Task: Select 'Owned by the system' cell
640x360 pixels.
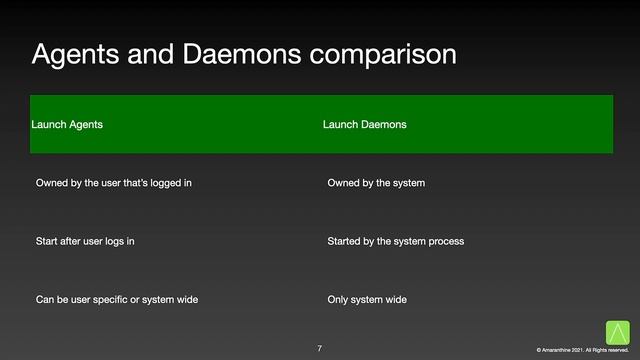Action: click(376, 183)
